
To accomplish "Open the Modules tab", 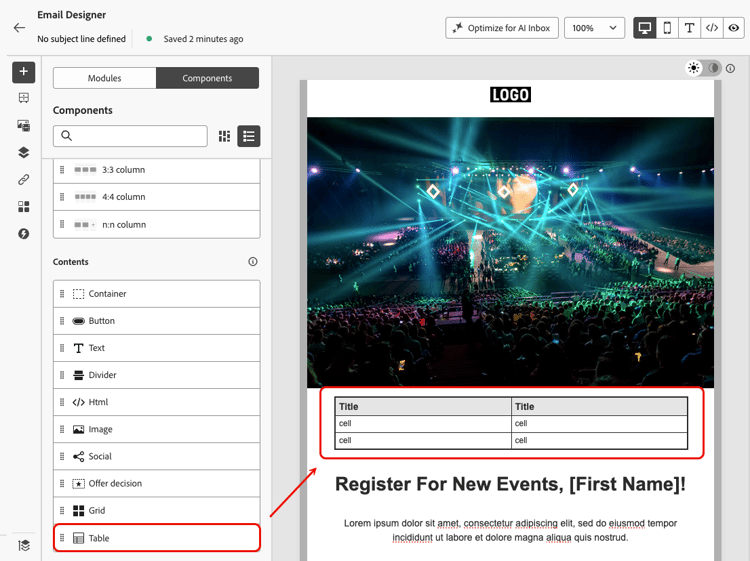I will click(x=104, y=78).
